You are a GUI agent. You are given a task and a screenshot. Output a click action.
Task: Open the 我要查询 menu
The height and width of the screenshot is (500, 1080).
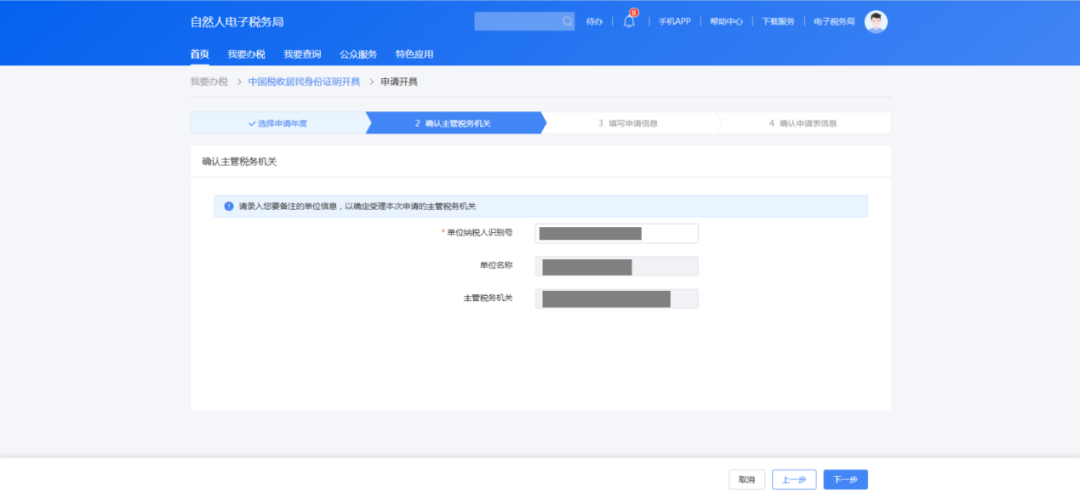[302, 54]
